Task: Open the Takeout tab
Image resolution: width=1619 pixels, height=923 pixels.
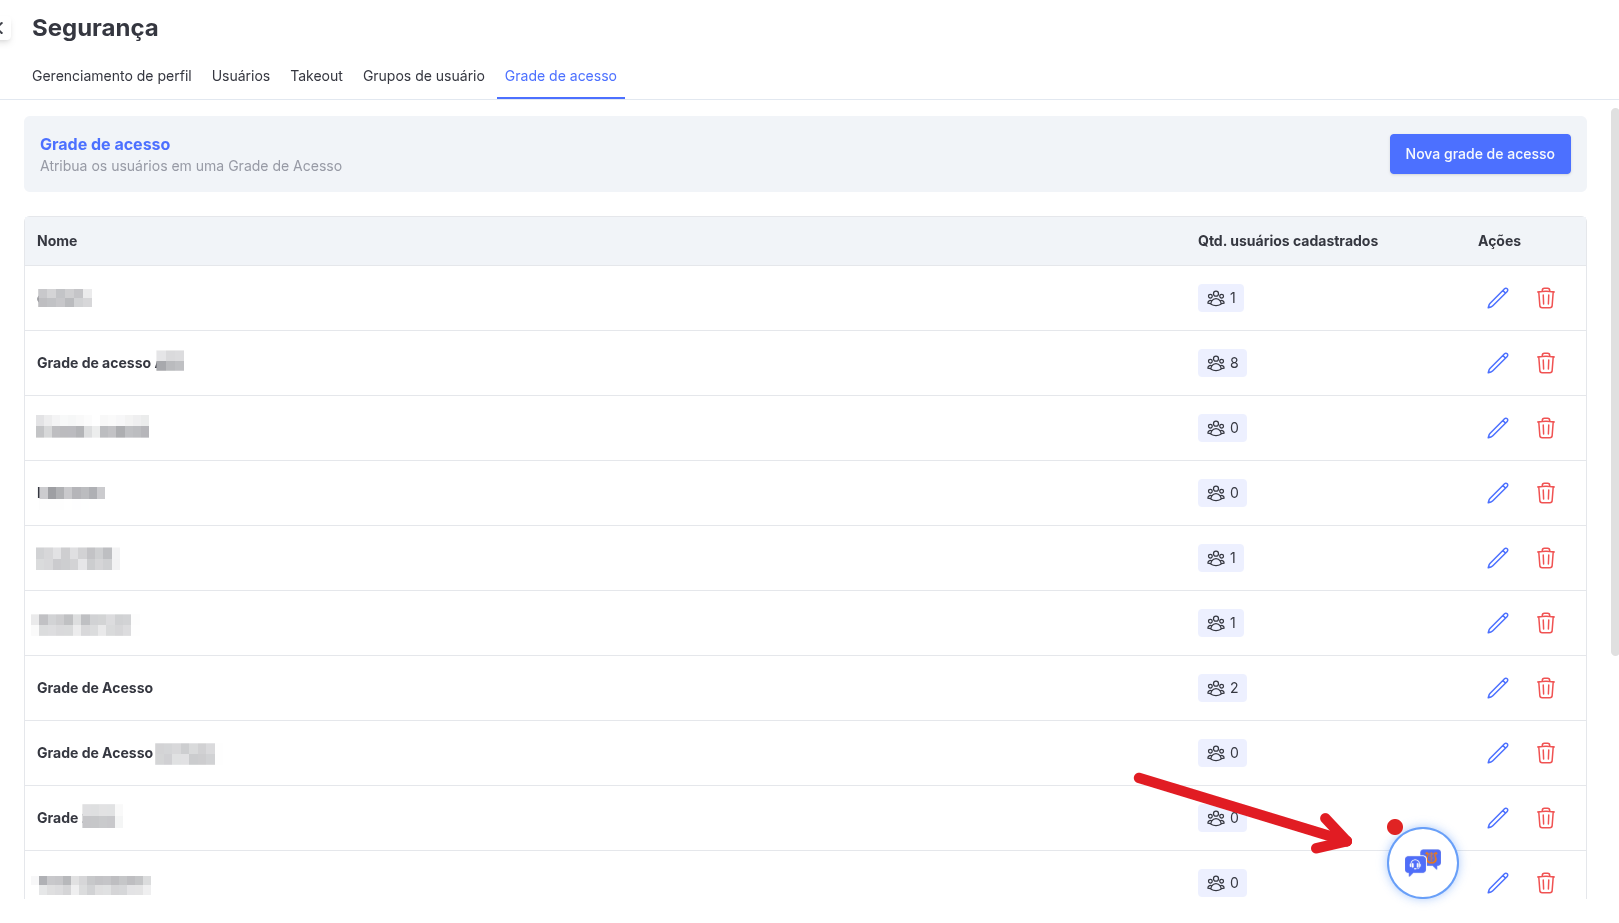Action: point(316,76)
